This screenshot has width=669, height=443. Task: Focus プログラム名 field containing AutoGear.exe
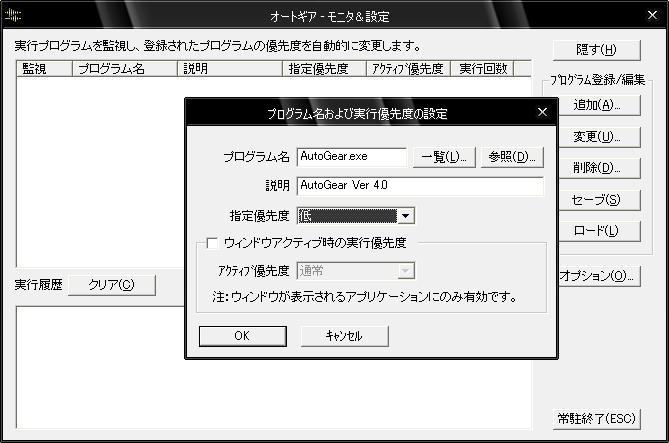(x=352, y=157)
